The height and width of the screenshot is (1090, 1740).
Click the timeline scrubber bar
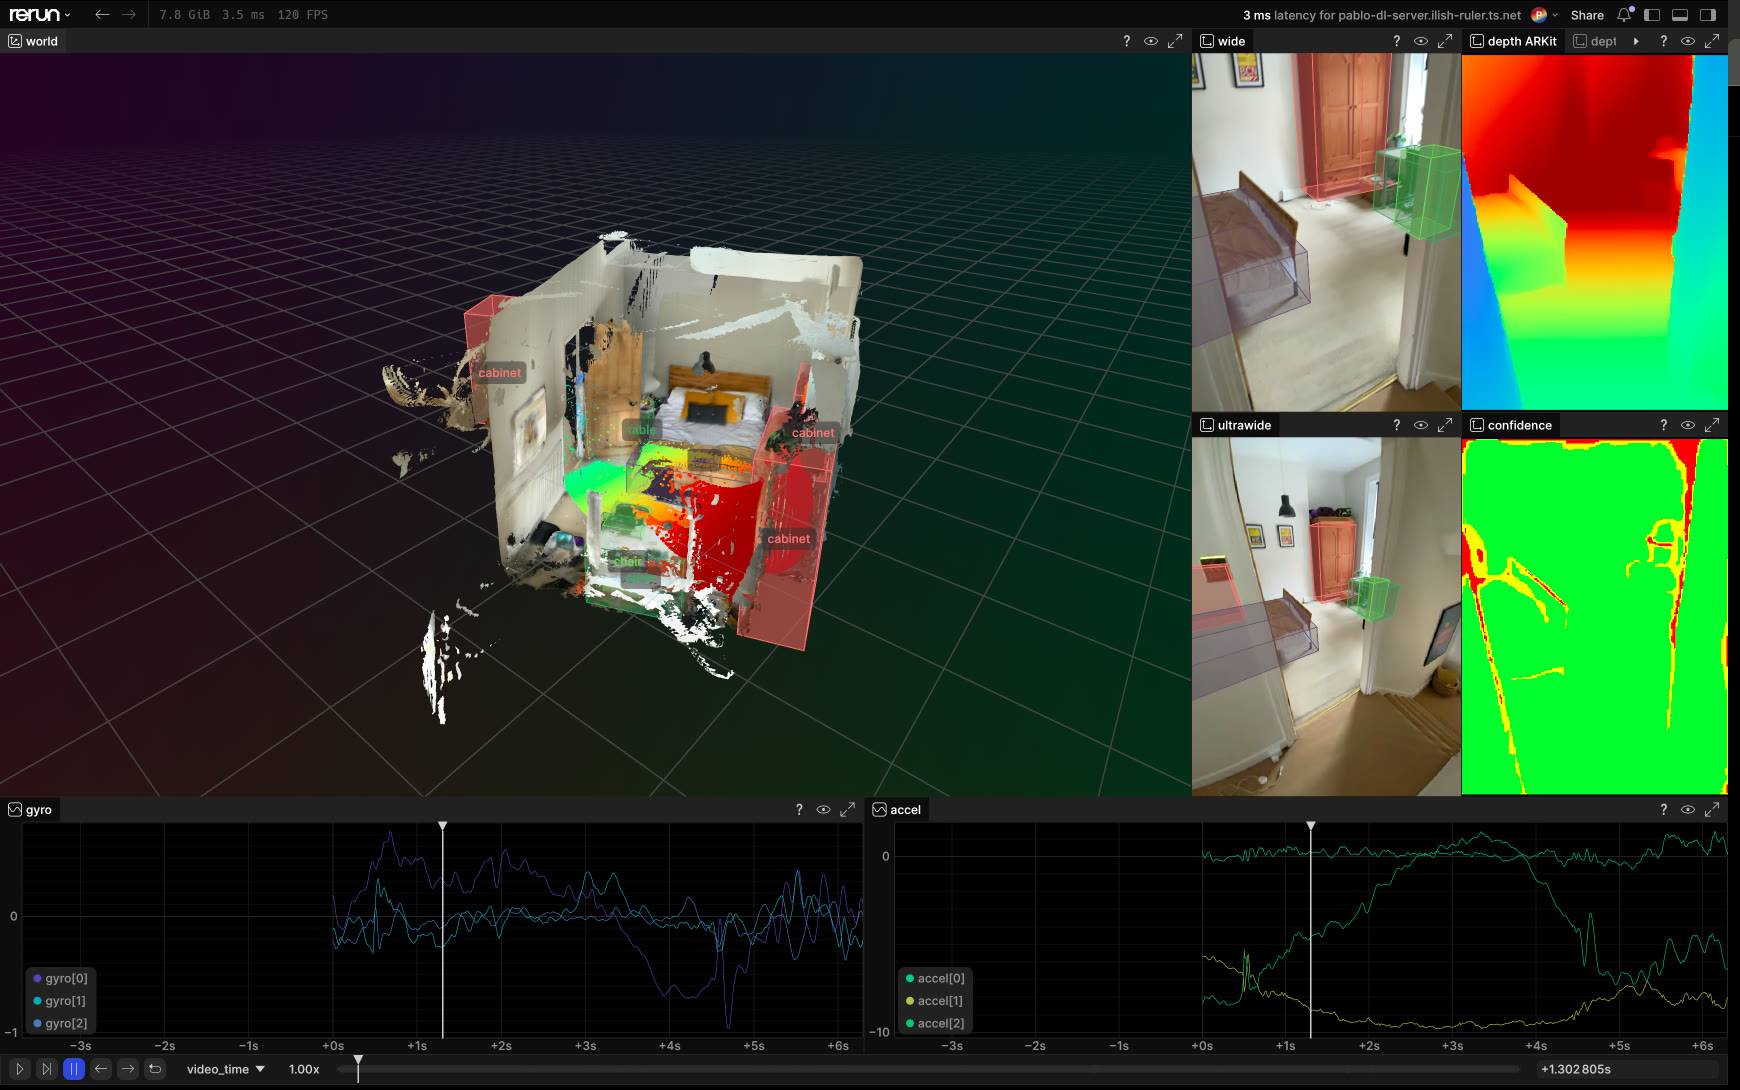pos(930,1069)
